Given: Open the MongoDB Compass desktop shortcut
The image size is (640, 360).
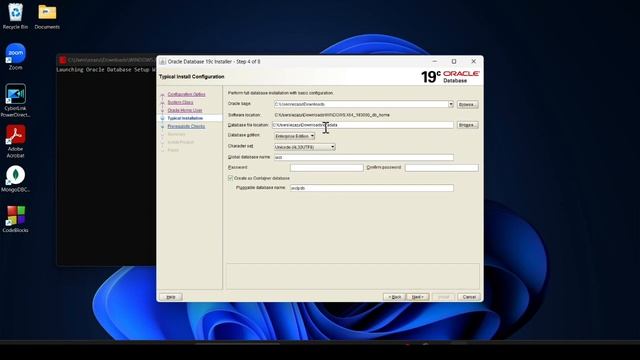Looking at the screenshot, I should pyautogui.click(x=16, y=179).
